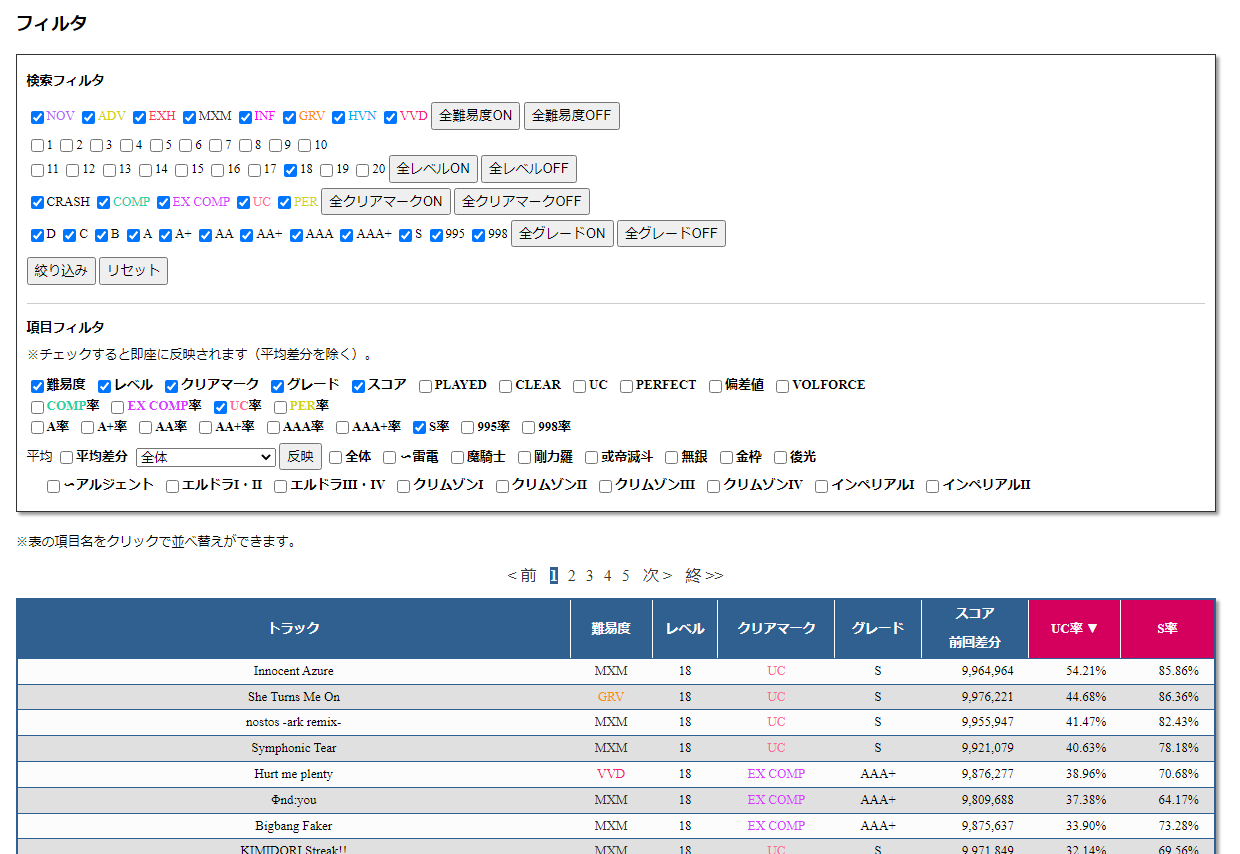Screen dimensions: 1240x854
Task: Go back with the < 前 link
Action: point(522,576)
